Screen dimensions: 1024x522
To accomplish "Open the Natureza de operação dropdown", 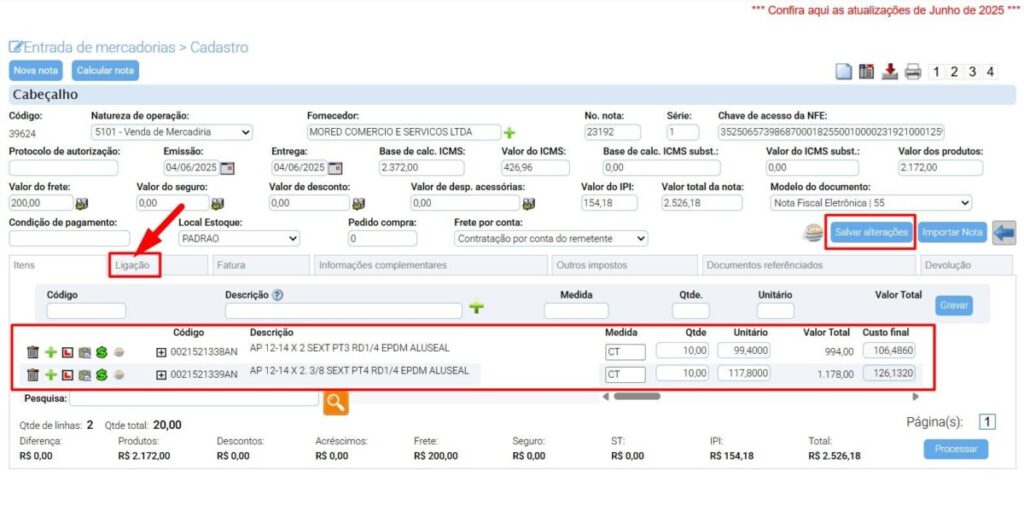I will click(x=171, y=132).
